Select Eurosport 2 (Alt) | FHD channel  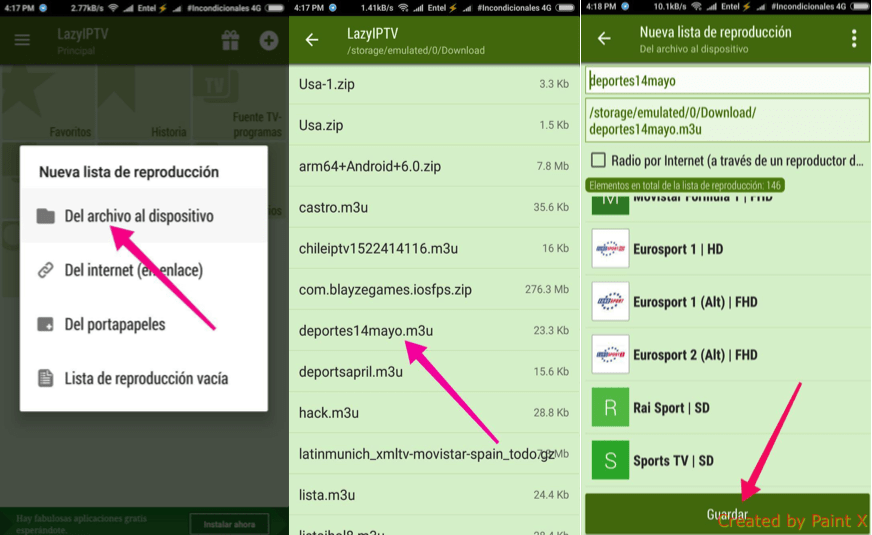(727, 354)
